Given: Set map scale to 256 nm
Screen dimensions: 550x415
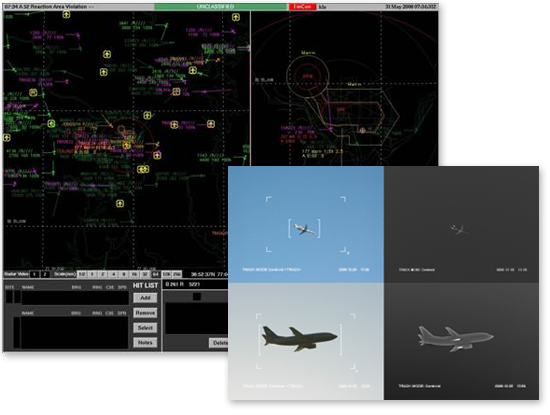Looking at the screenshot, I should (177, 274).
